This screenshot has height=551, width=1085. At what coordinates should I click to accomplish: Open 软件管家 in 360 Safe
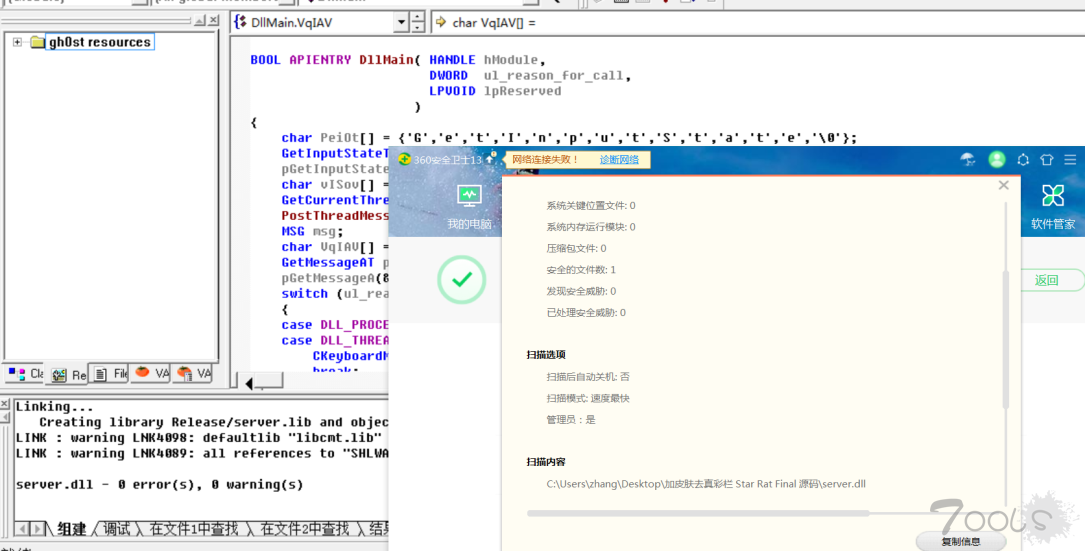click(1052, 207)
